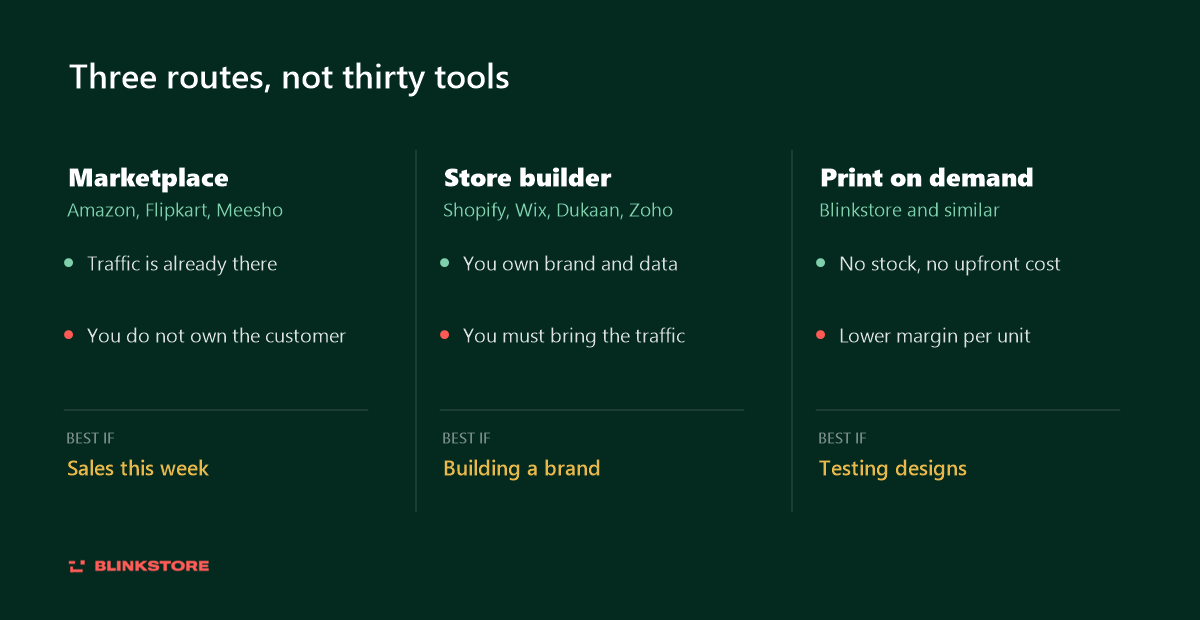Click BEST IF label above 'Testing designs'

pyautogui.click(x=842, y=438)
